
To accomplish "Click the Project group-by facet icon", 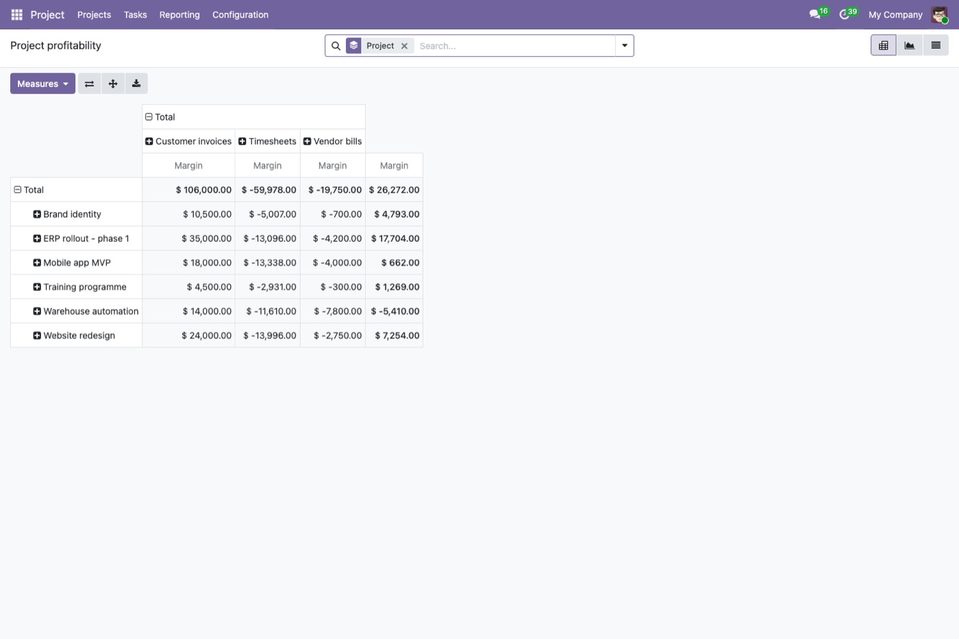I will click(354, 46).
